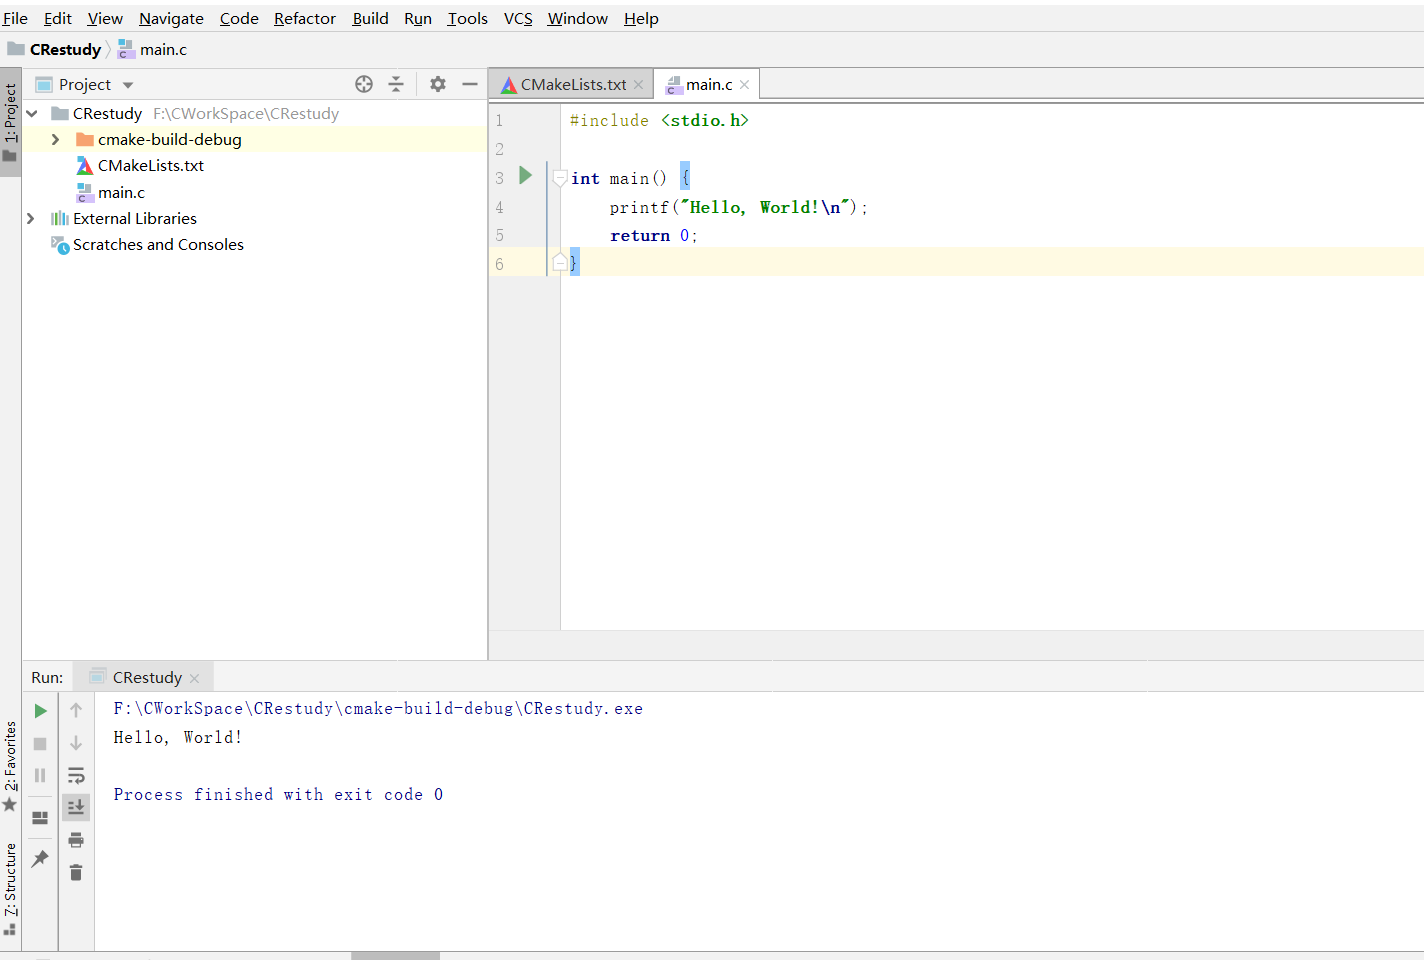
Task: Open the Refactor menu
Action: click(305, 18)
